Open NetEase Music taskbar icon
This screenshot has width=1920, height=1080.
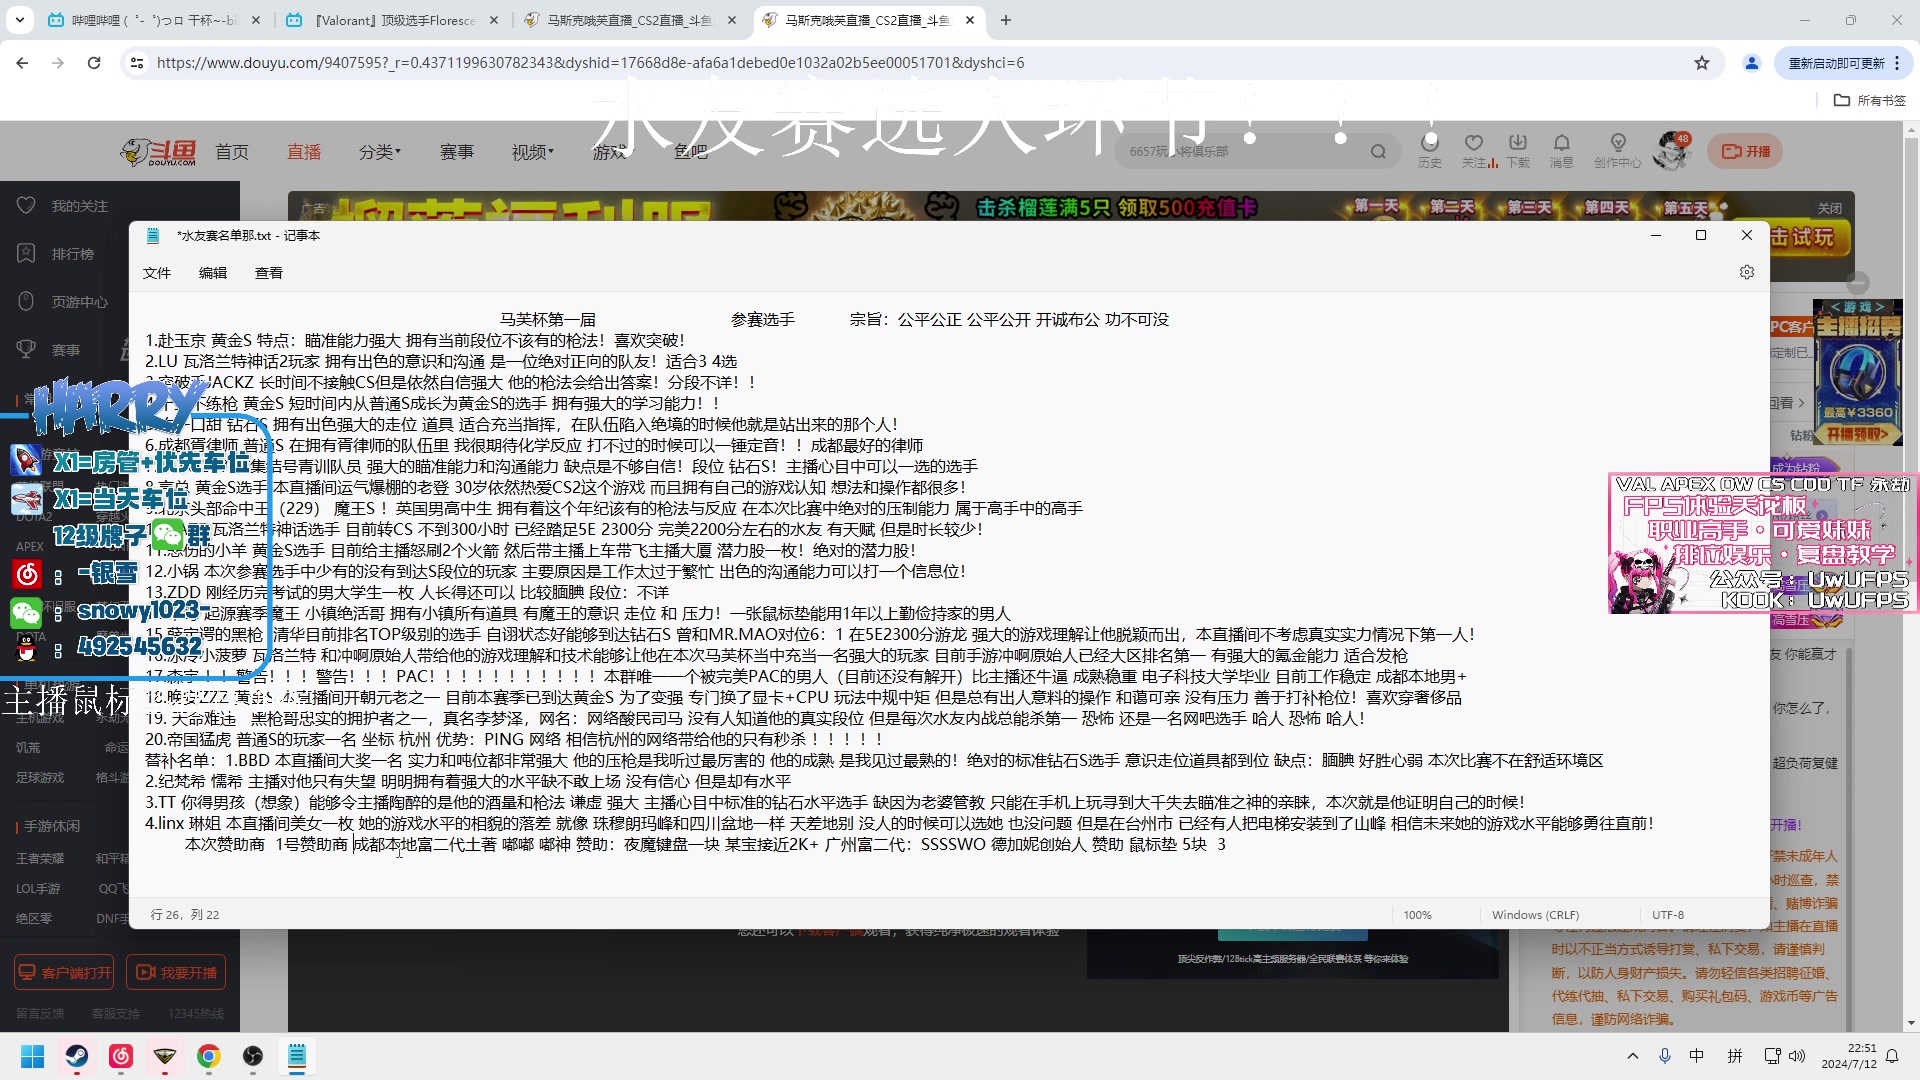point(121,1056)
